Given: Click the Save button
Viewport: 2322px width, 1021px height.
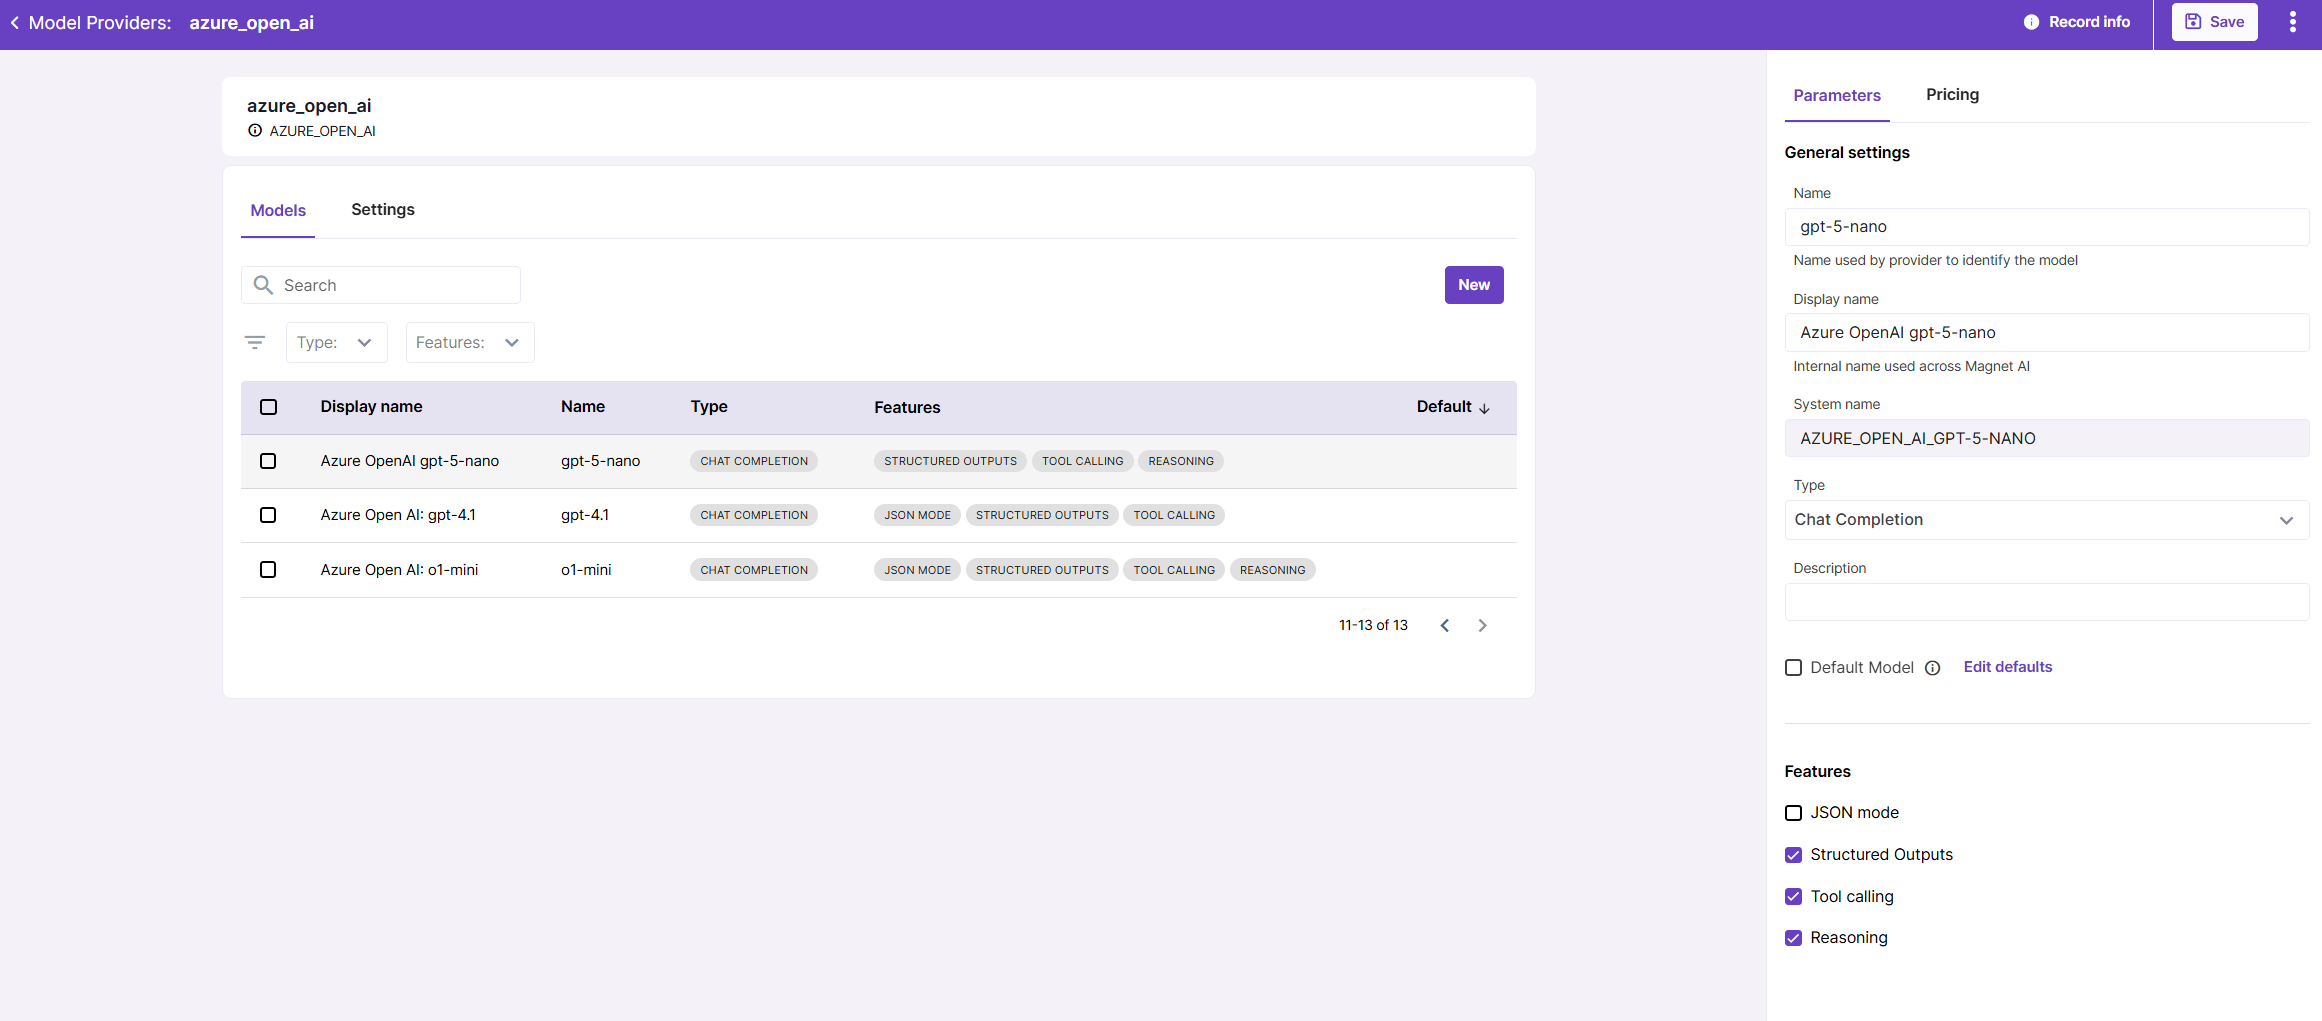Looking at the screenshot, I should [2214, 22].
